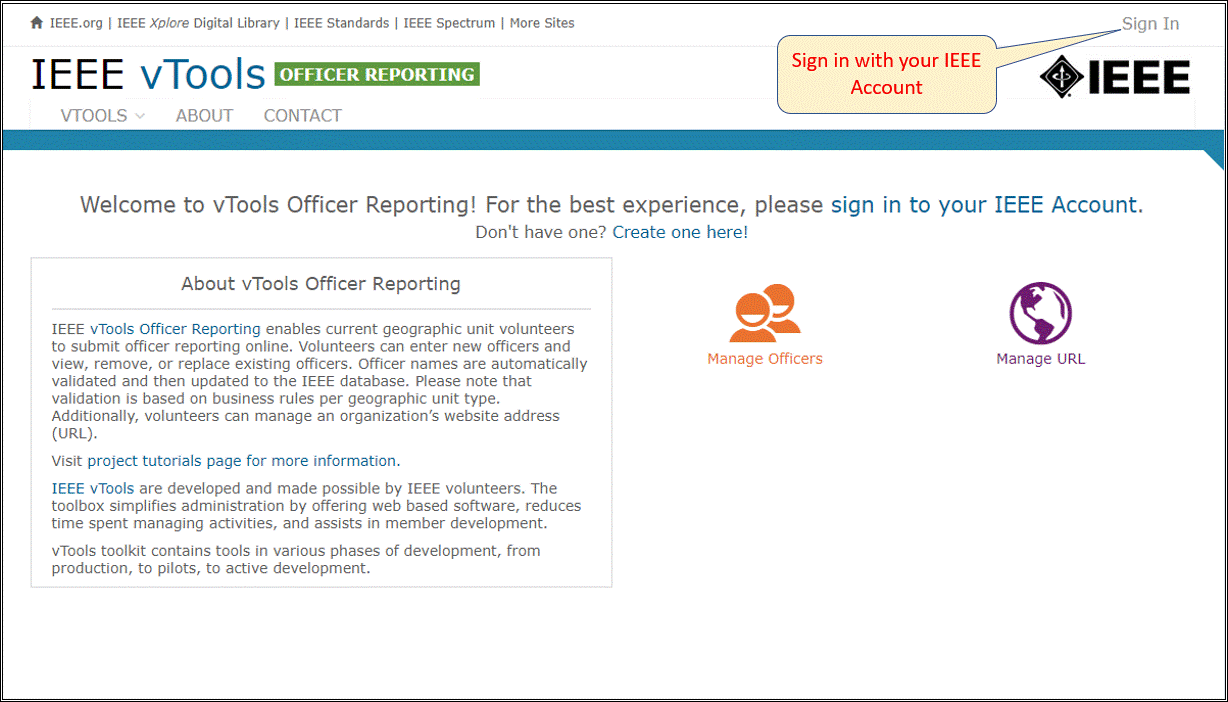Click Sign In at the top right
This screenshot has height=702, width=1228.
click(1150, 24)
